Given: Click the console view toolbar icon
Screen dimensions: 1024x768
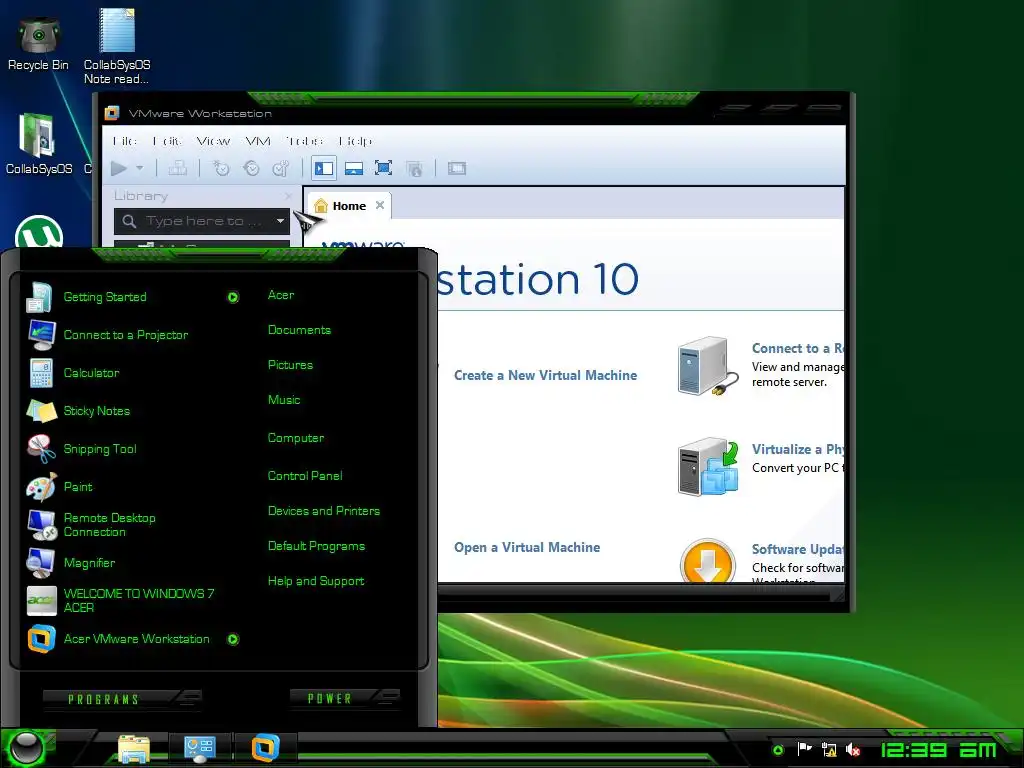Looking at the screenshot, I should pyautogui.click(x=456, y=168).
